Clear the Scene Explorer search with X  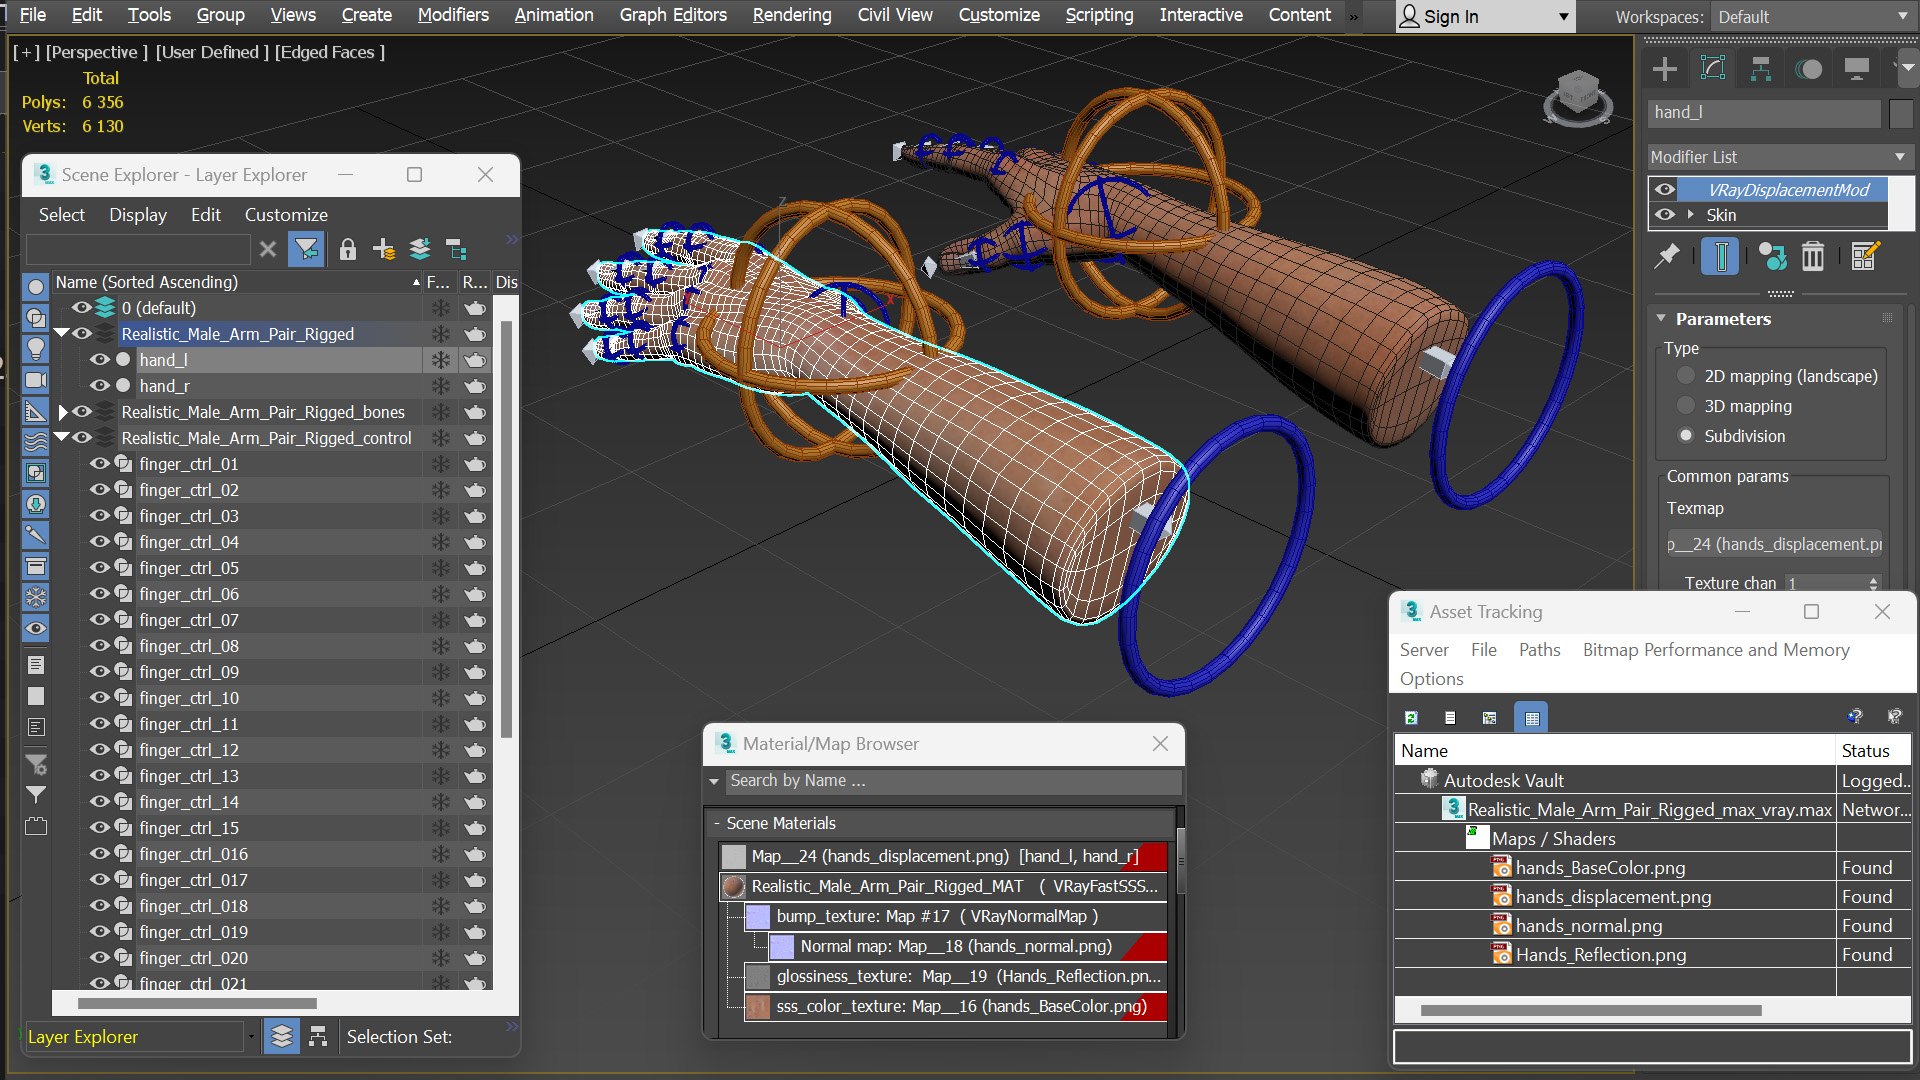click(268, 249)
